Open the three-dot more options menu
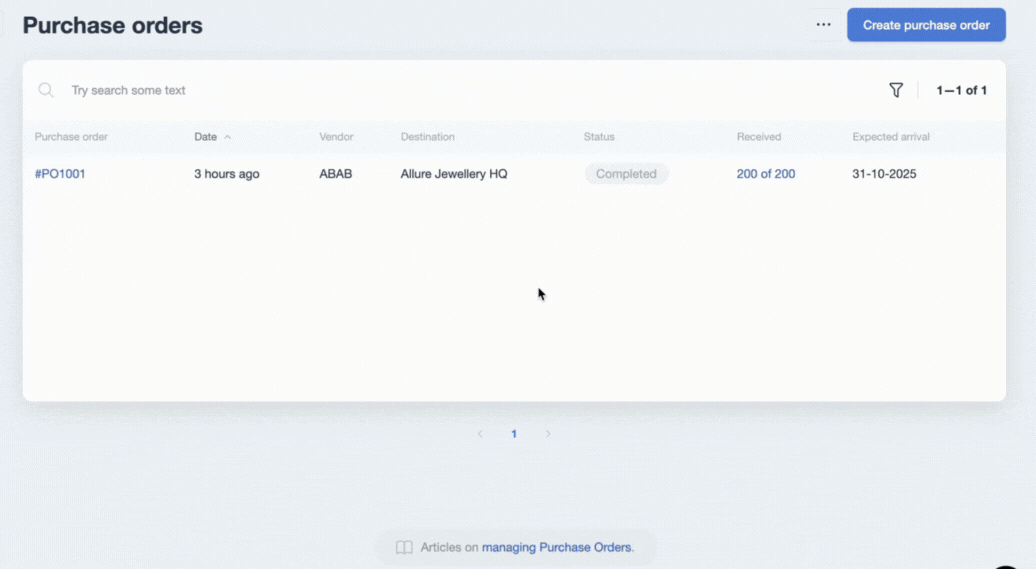This screenshot has height=569, width=1036. (x=823, y=25)
